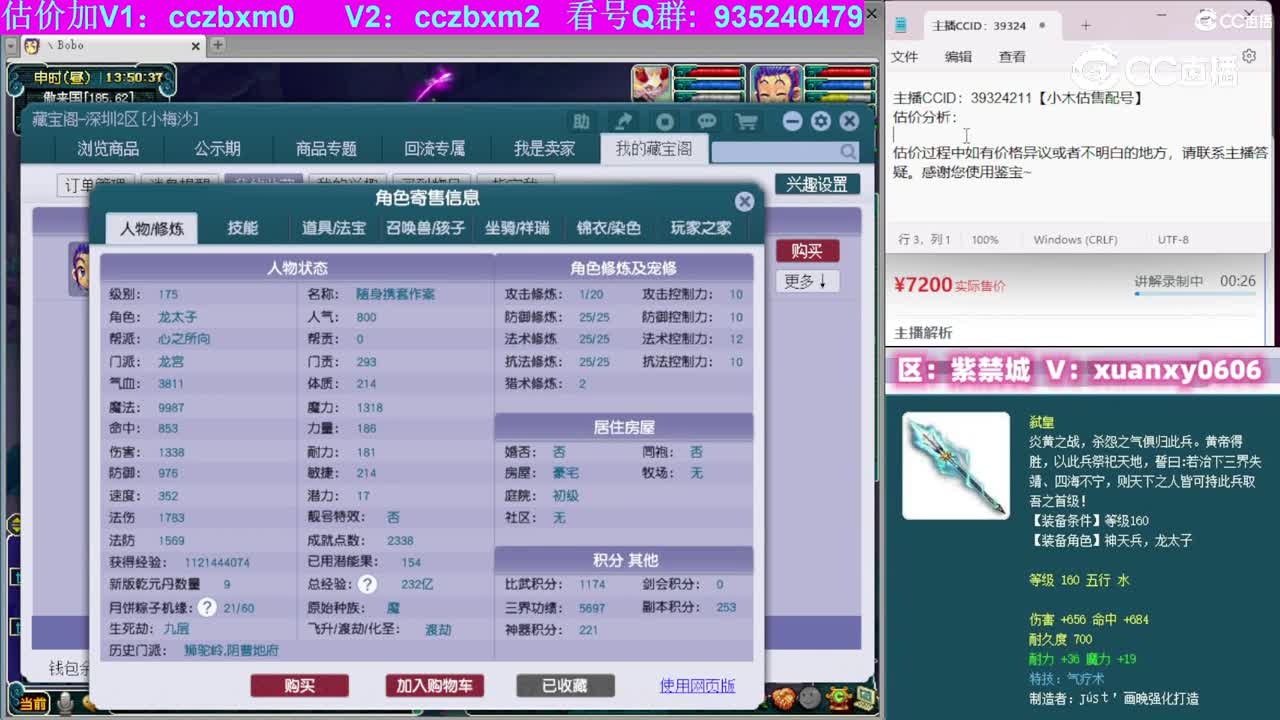Close the Bobo game tab
The height and width of the screenshot is (720, 1280).
pyautogui.click(x=196, y=46)
